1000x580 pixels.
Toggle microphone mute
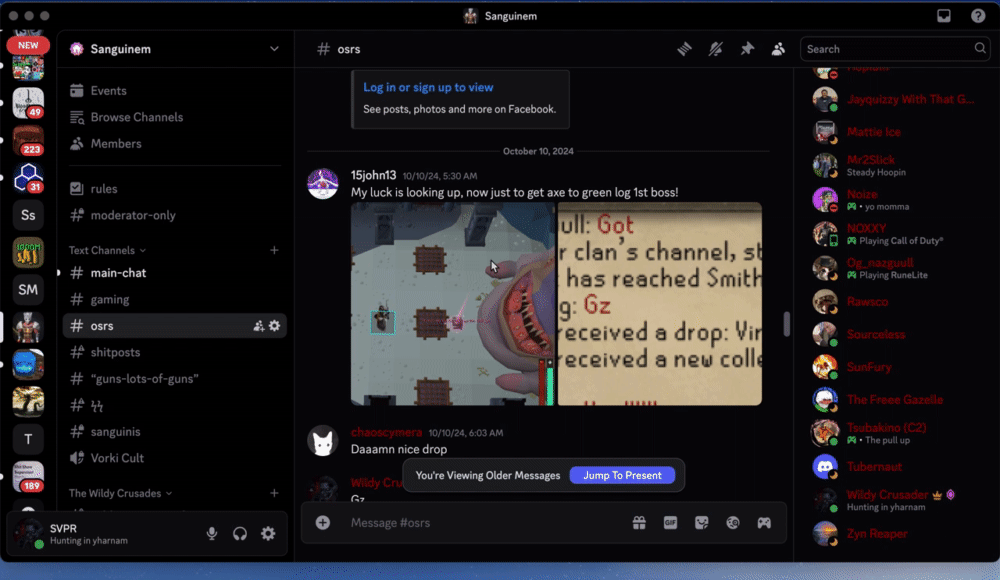click(212, 533)
